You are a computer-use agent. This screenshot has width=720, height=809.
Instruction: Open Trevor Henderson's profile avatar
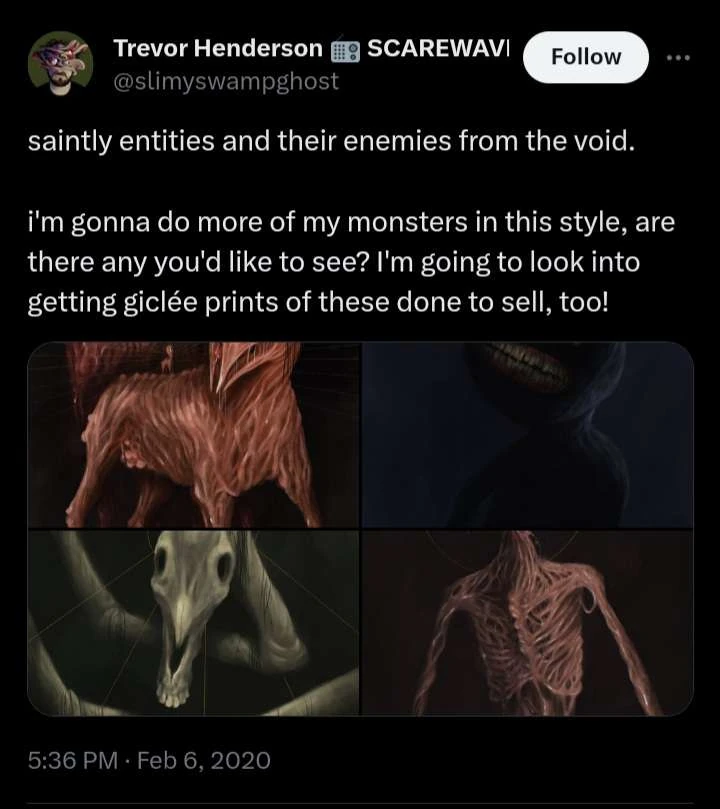[60, 63]
